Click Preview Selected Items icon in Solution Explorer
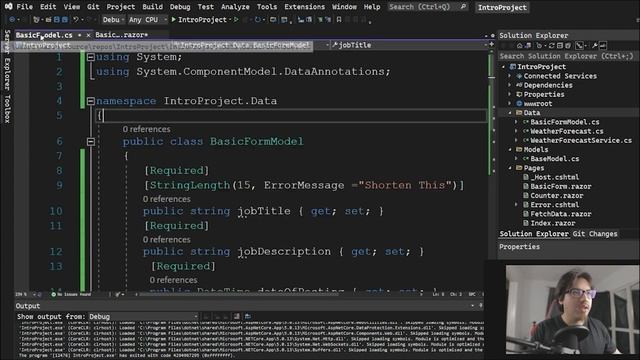Screen dimensions: 640x360 tap(603, 46)
